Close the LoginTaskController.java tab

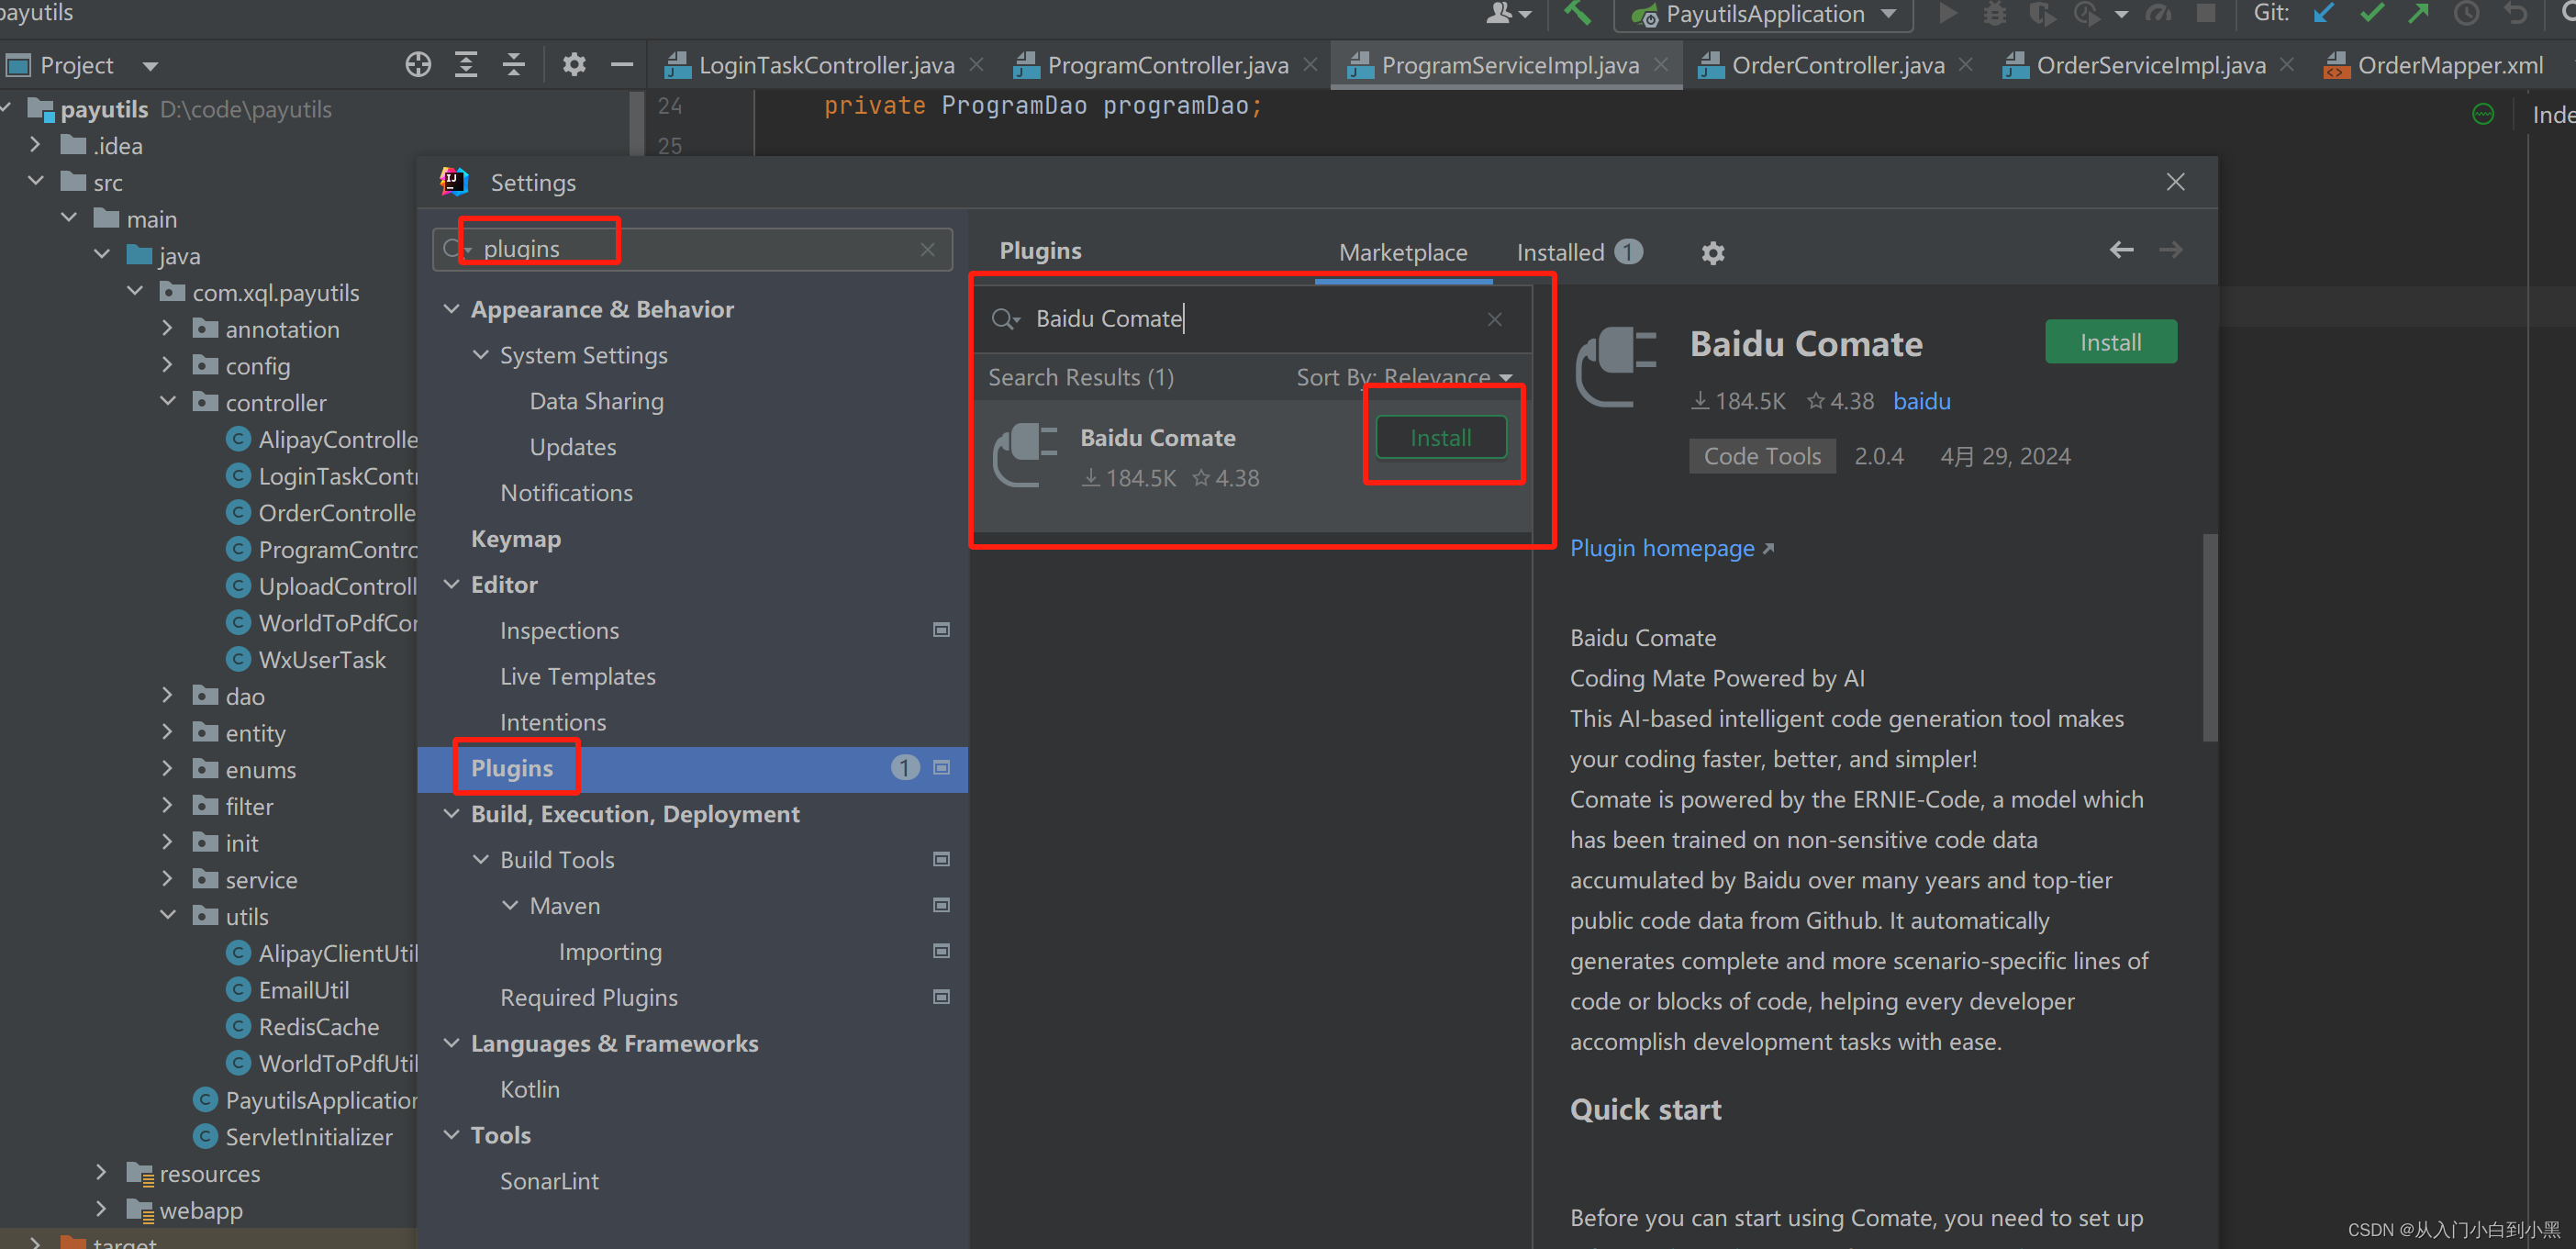coord(977,65)
